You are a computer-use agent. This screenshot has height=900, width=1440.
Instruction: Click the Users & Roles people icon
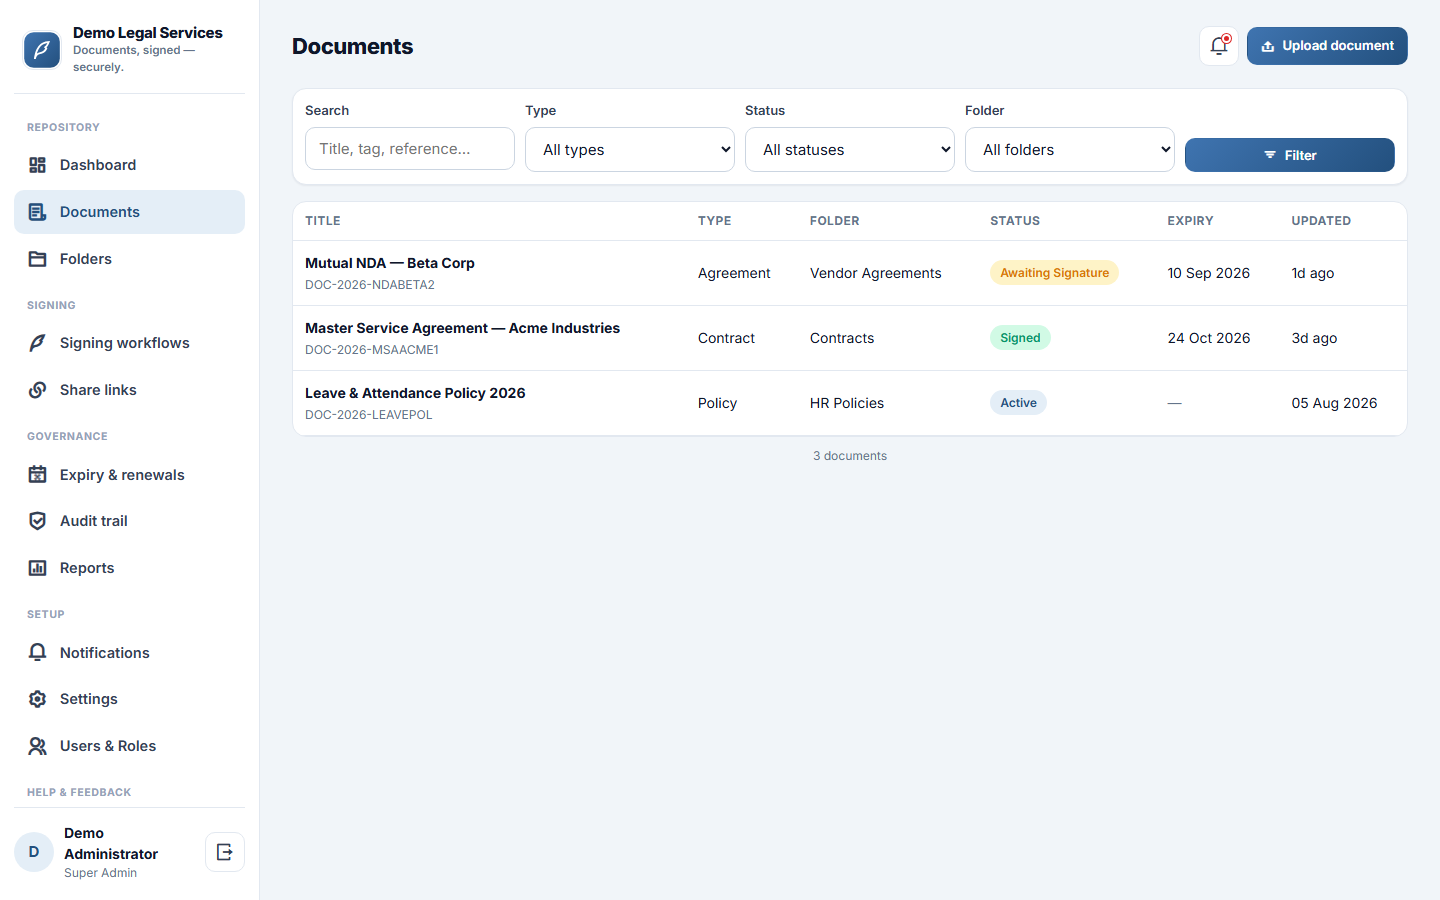pyautogui.click(x=37, y=746)
